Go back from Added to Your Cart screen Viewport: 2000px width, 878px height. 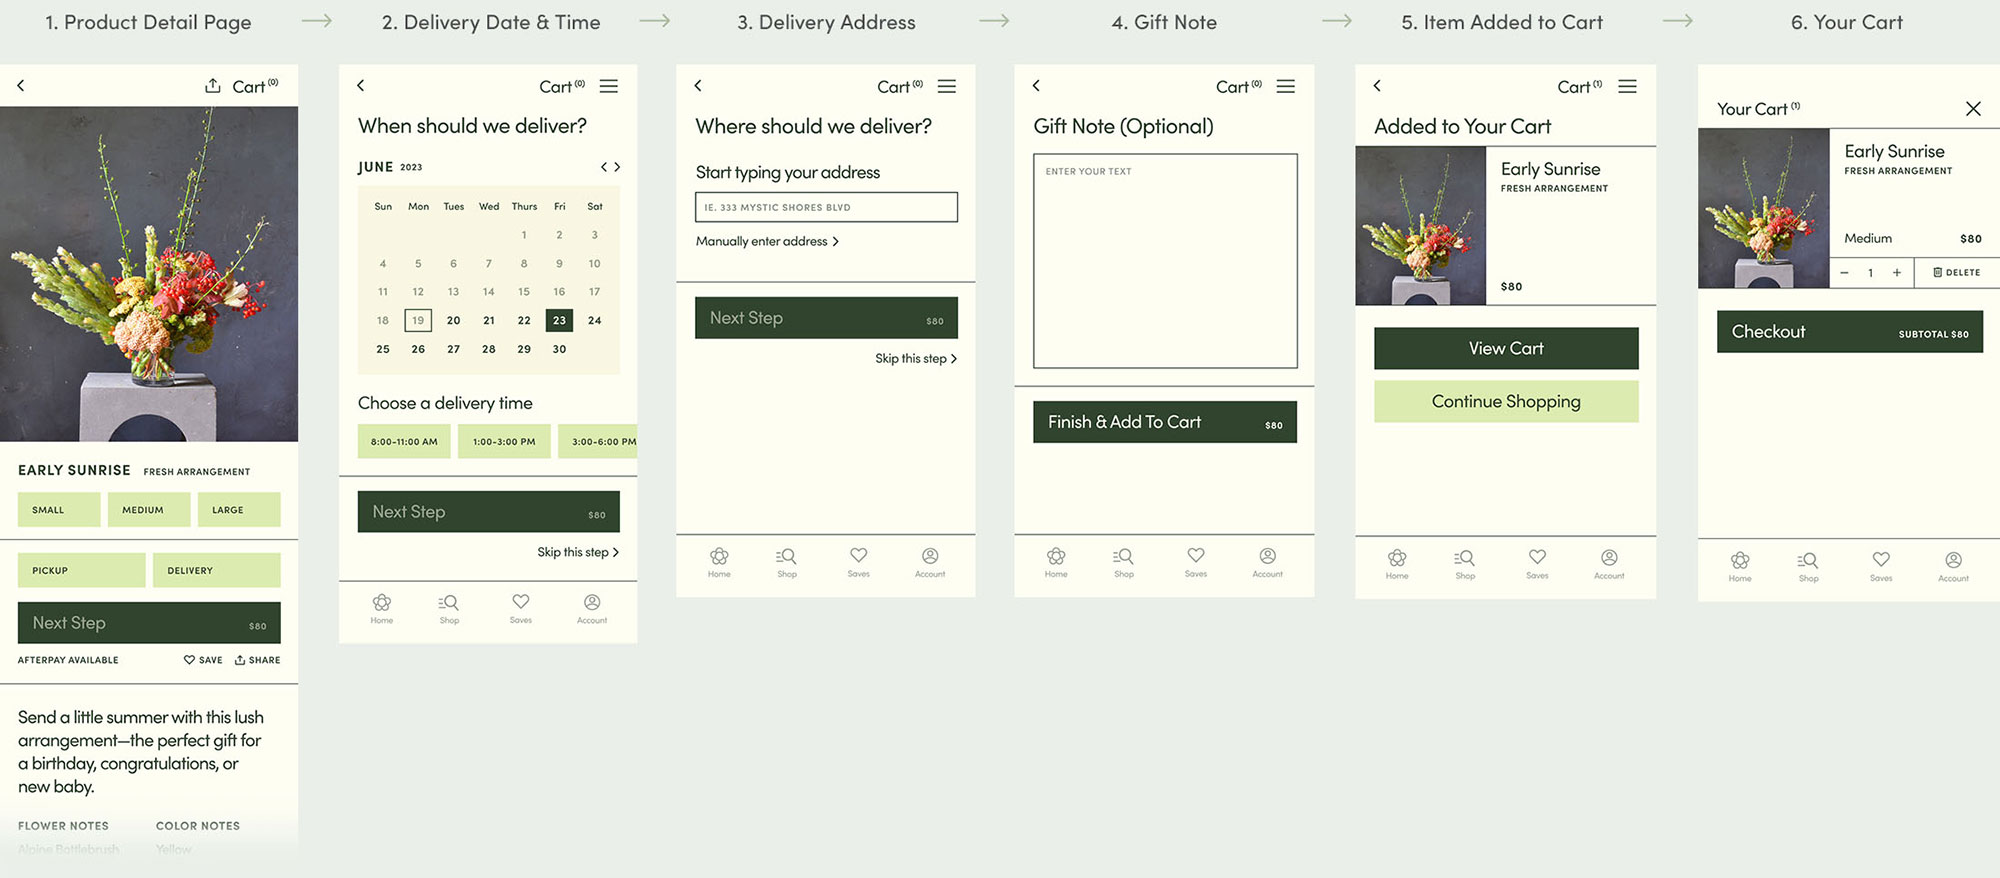[1377, 86]
